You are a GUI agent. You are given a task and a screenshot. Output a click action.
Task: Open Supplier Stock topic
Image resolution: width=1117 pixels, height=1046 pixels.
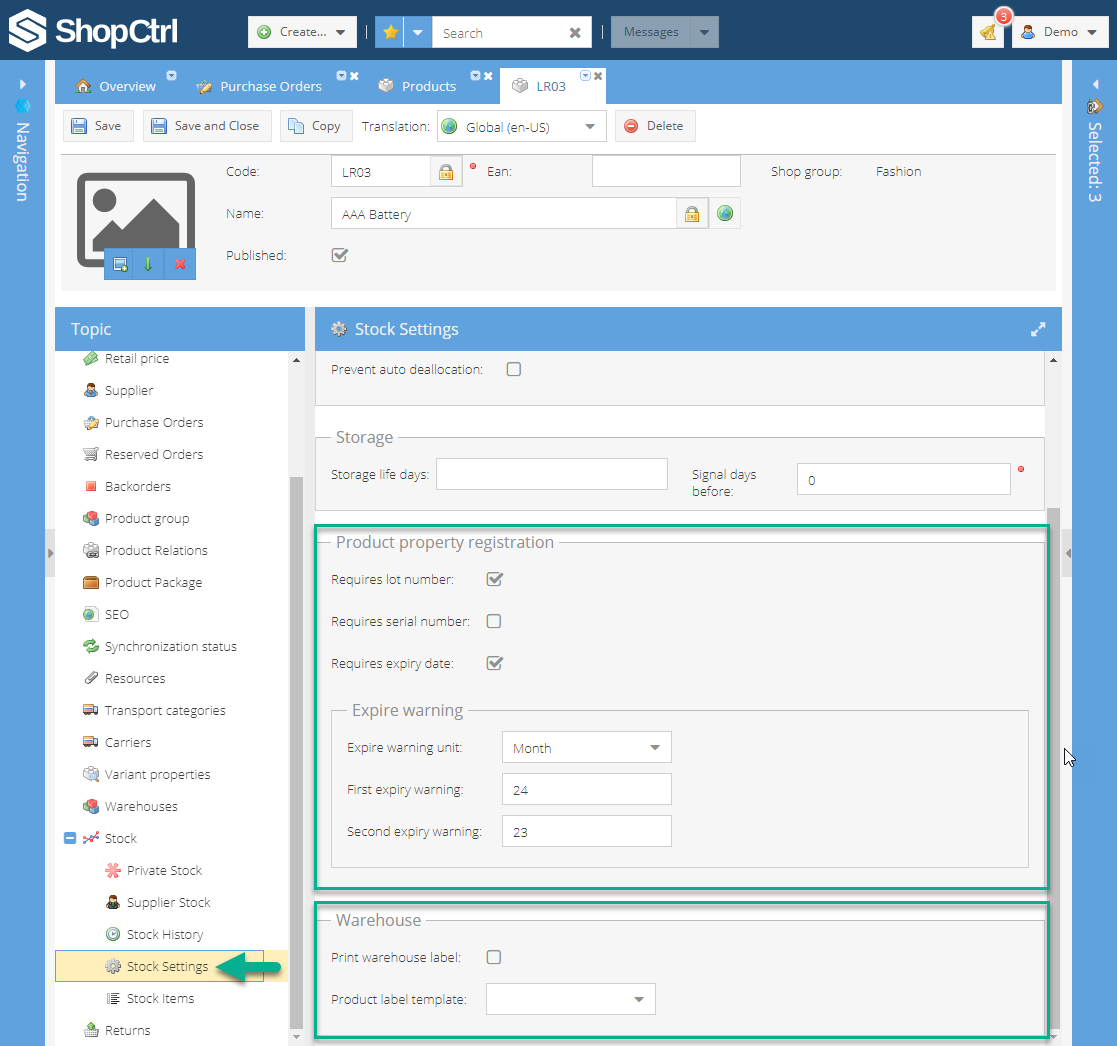168,903
